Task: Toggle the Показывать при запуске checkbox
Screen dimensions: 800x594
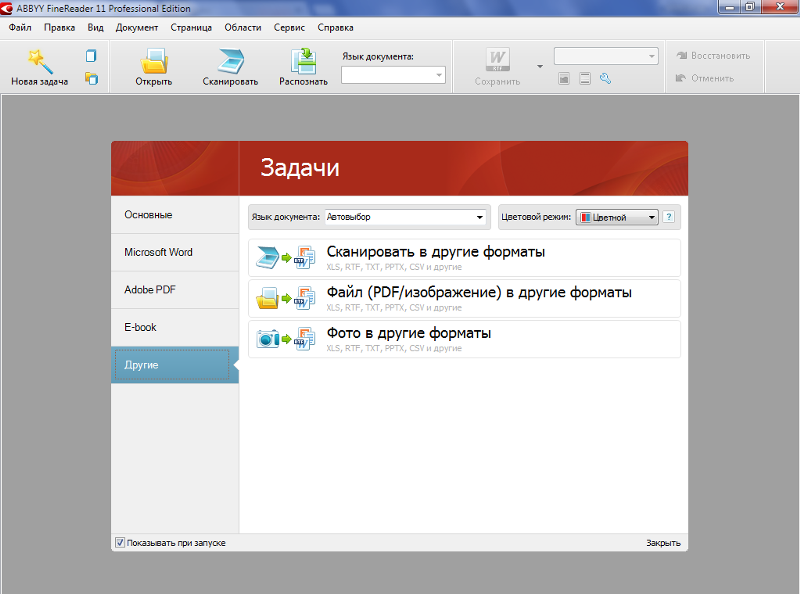Action: pyautogui.click(x=120, y=542)
